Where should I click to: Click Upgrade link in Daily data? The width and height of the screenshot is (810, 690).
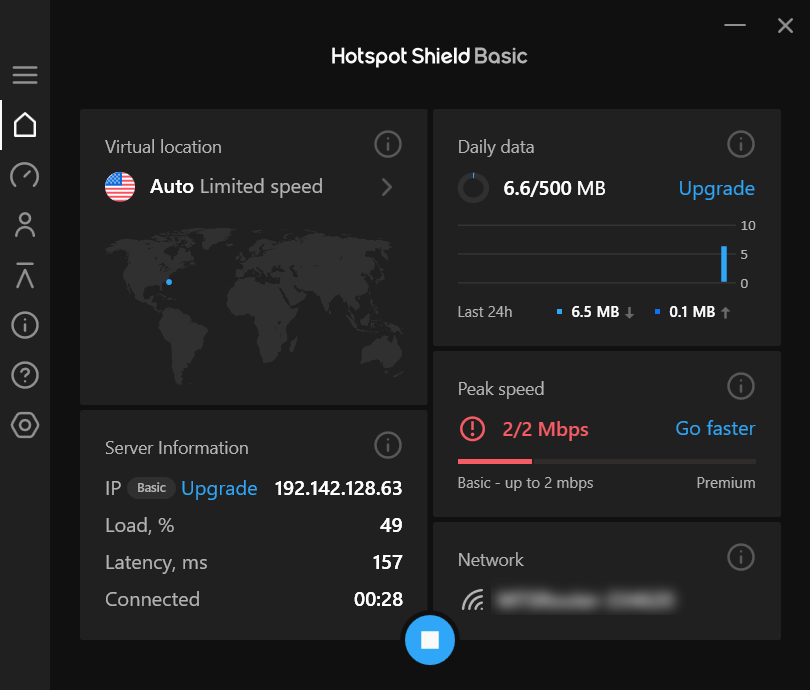[x=716, y=189]
